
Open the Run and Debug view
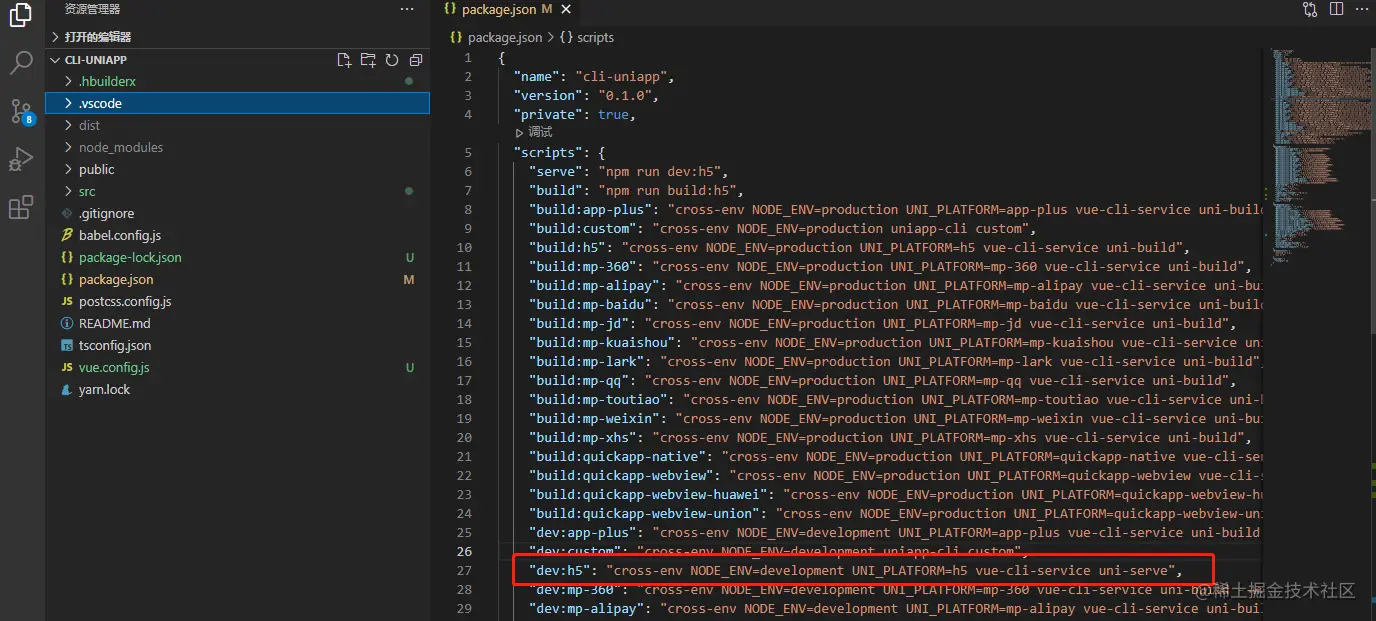click(x=21, y=159)
